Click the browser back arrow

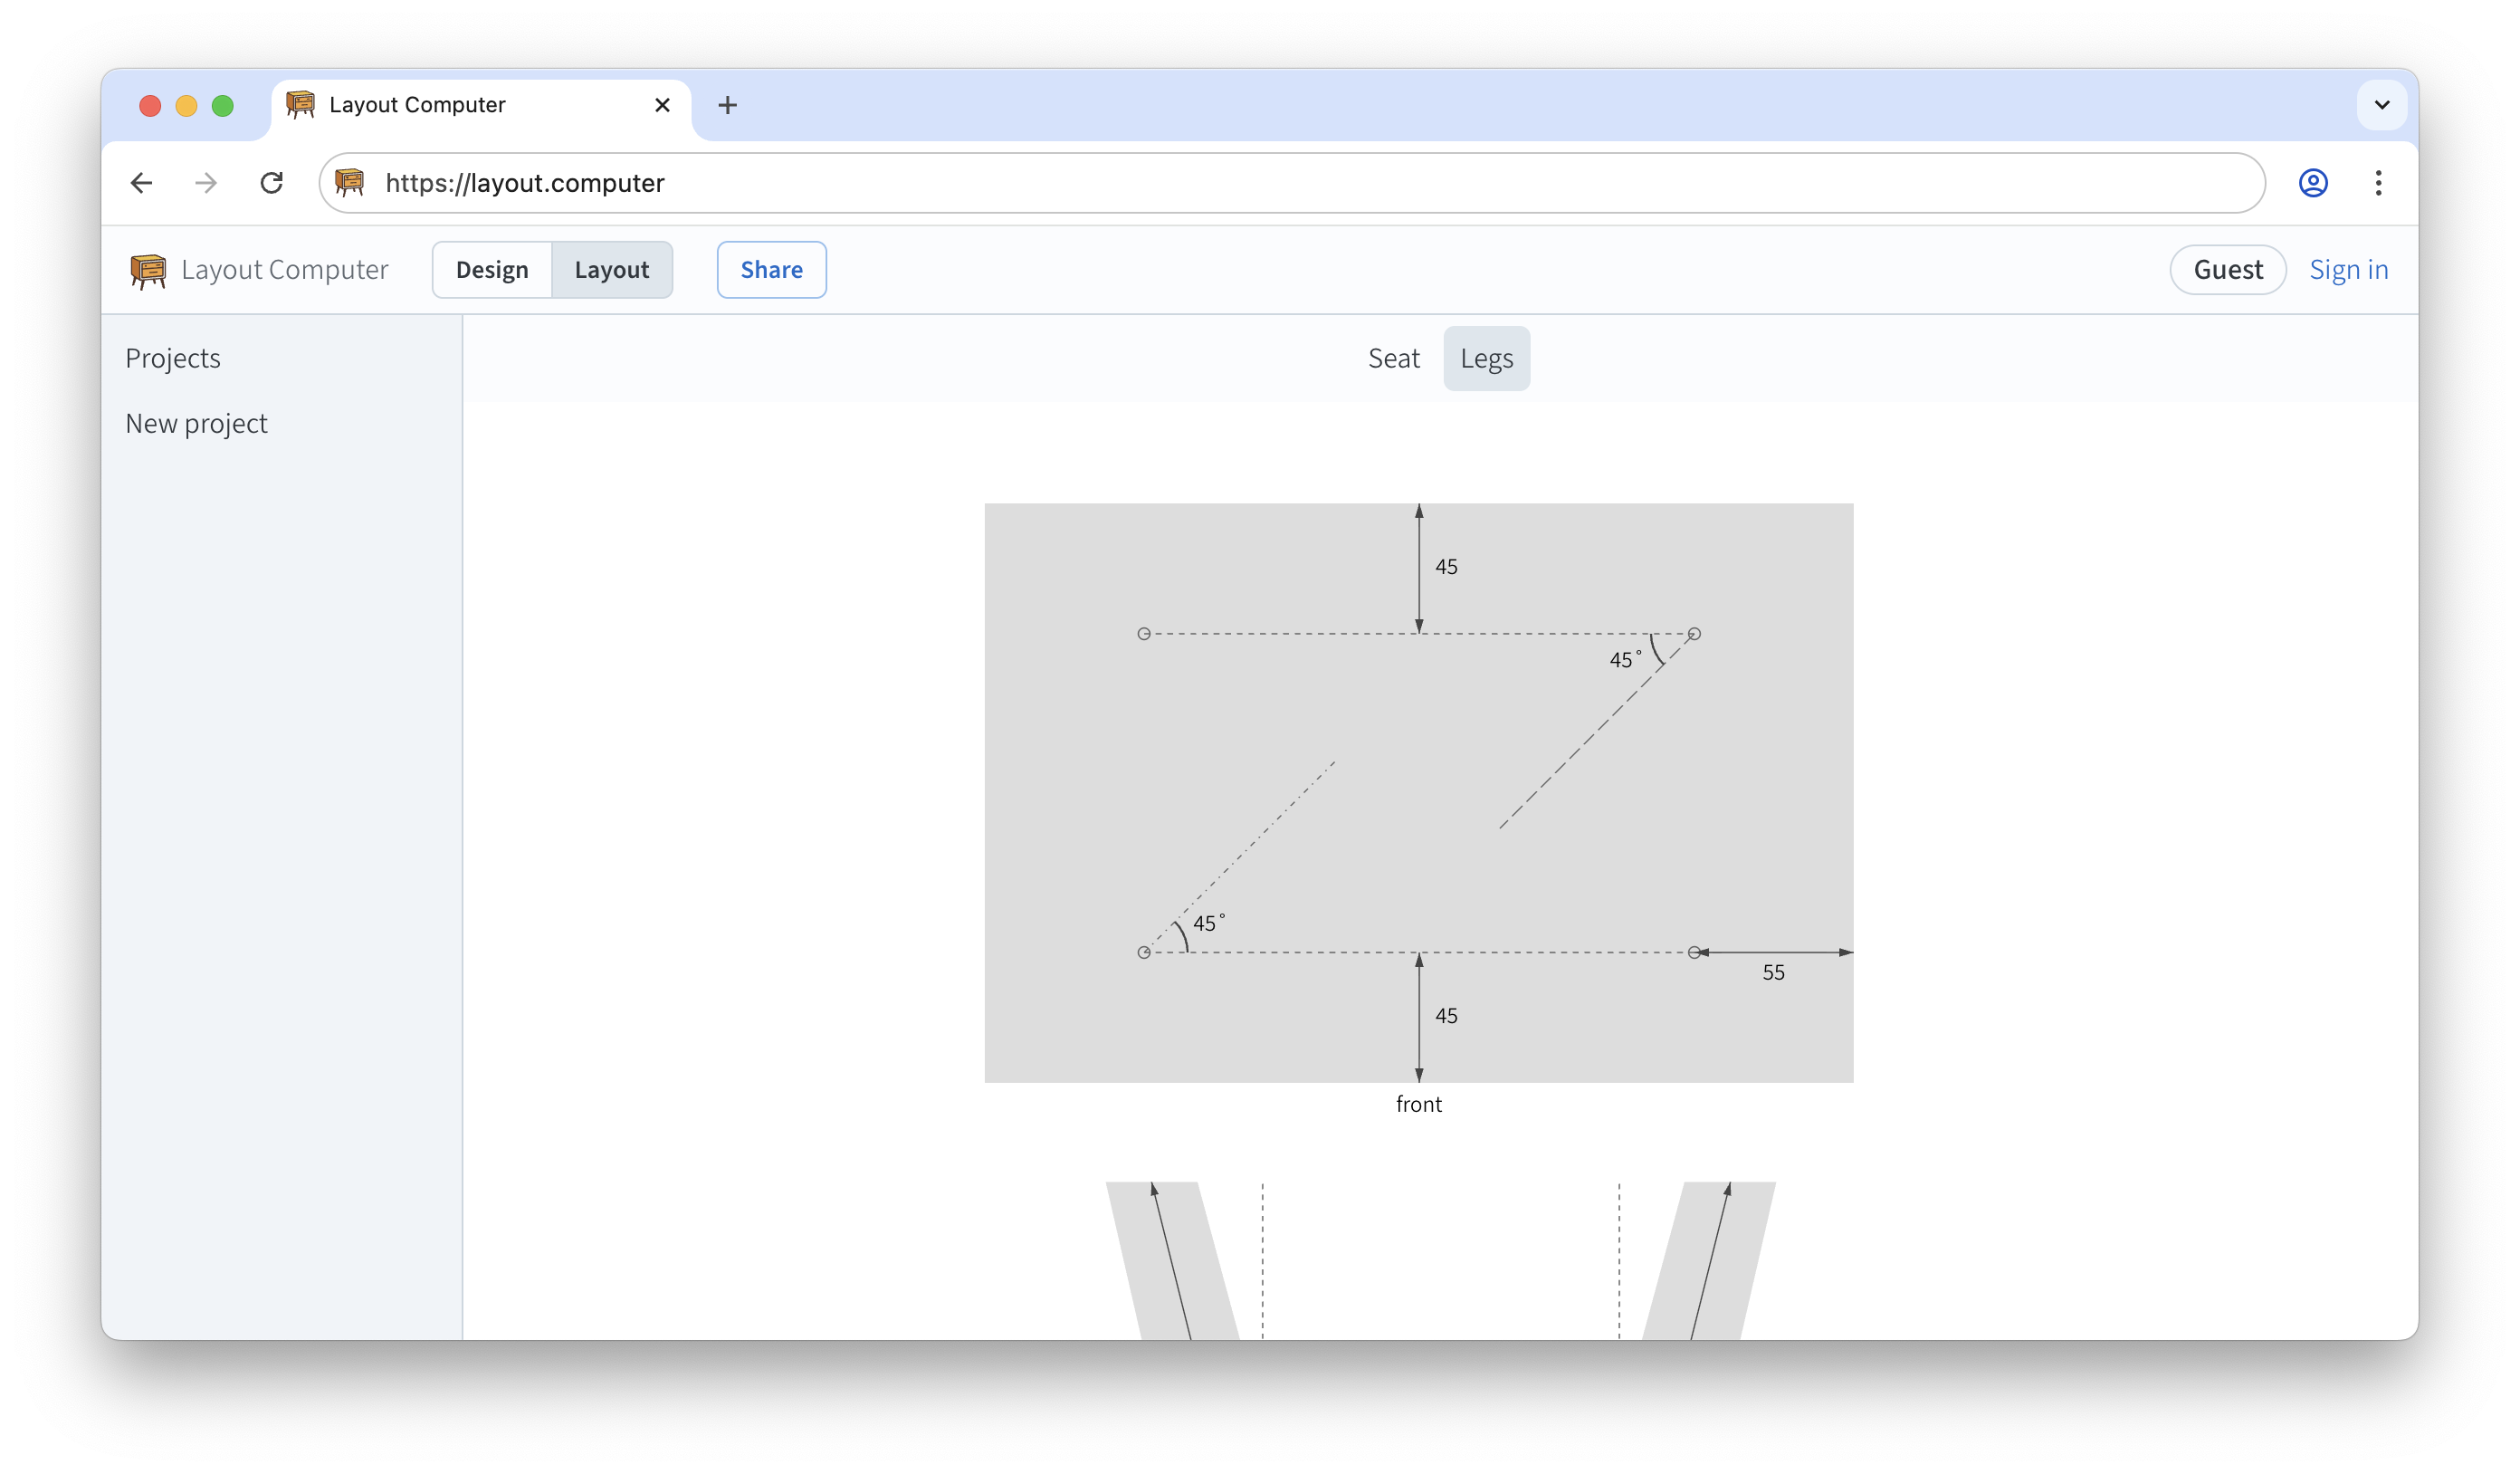pyautogui.click(x=141, y=183)
